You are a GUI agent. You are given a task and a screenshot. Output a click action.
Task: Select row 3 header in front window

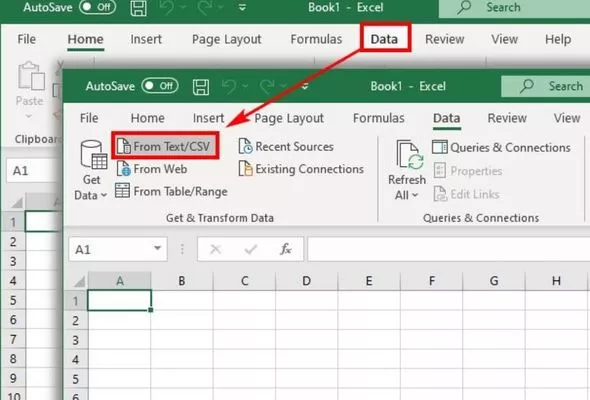pos(76,340)
